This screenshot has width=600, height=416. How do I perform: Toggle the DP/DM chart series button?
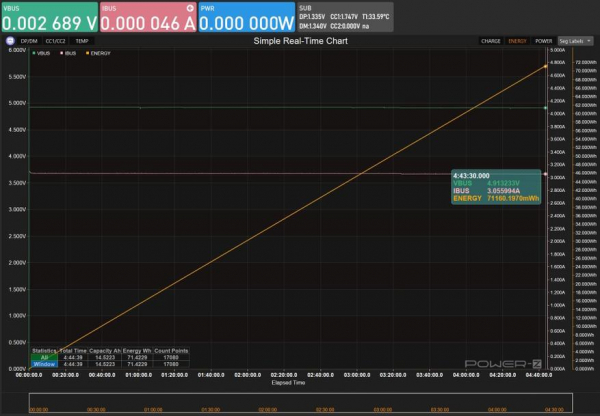(29, 41)
